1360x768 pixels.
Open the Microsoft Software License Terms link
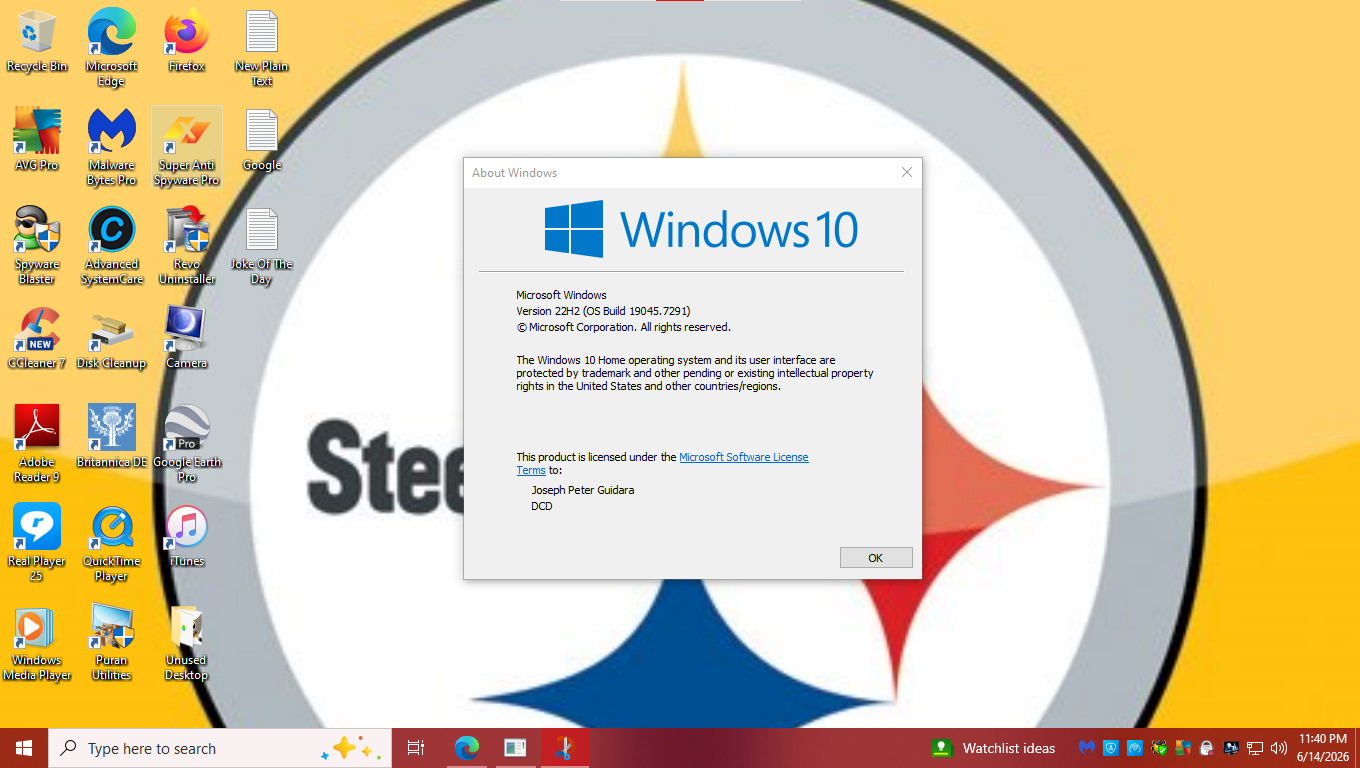tap(743, 457)
